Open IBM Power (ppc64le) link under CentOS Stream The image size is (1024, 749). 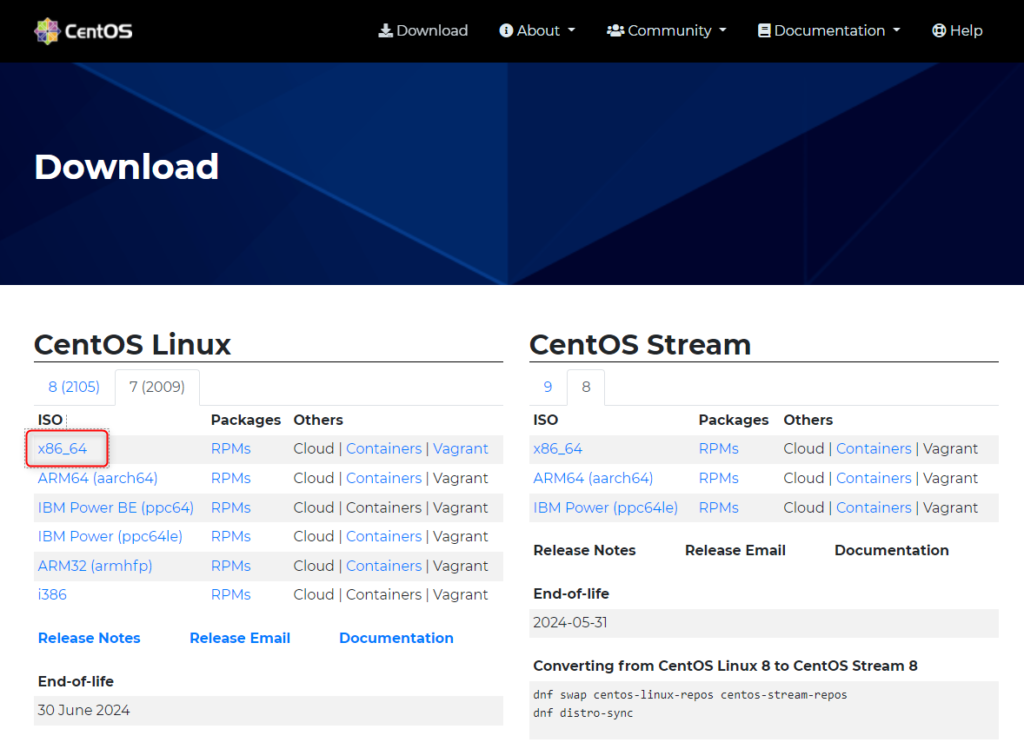[605, 507]
